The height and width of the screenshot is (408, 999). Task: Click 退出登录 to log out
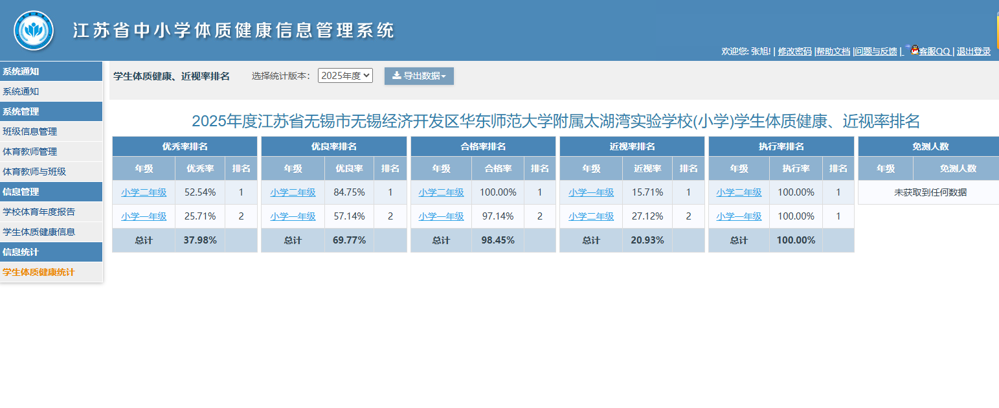[x=974, y=52]
